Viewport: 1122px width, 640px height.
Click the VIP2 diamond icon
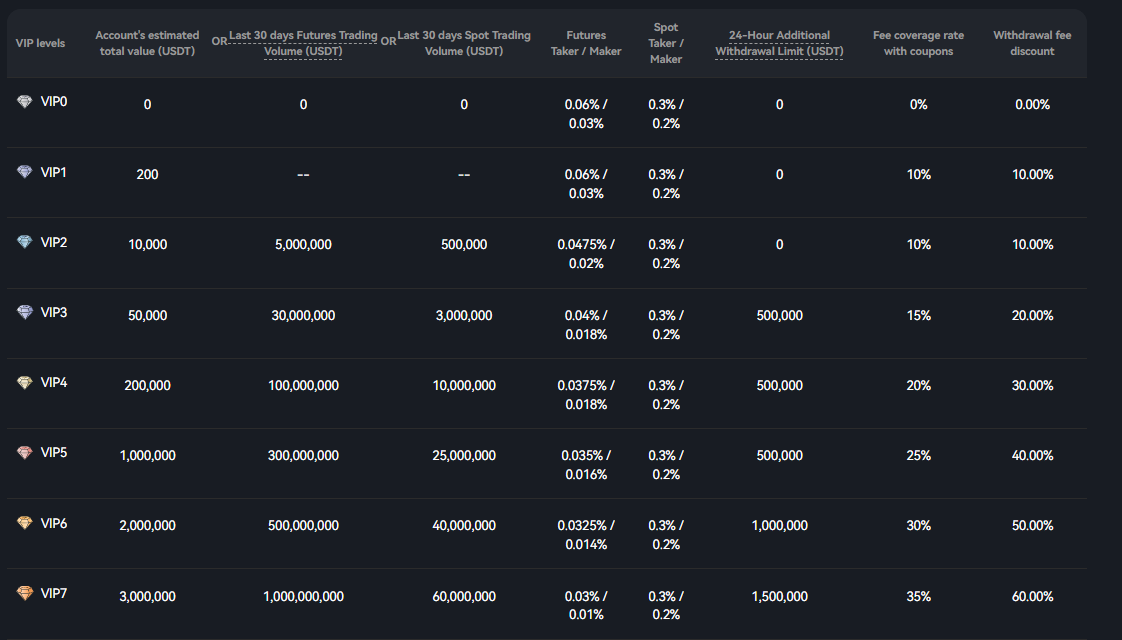[x=25, y=242]
